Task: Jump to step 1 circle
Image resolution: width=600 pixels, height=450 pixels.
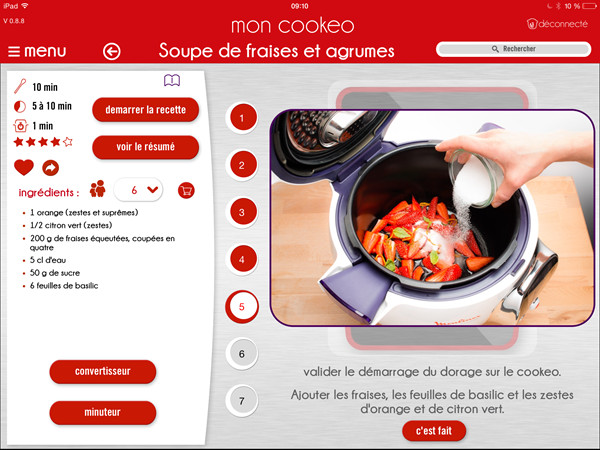Action: click(x=241, y=118)
